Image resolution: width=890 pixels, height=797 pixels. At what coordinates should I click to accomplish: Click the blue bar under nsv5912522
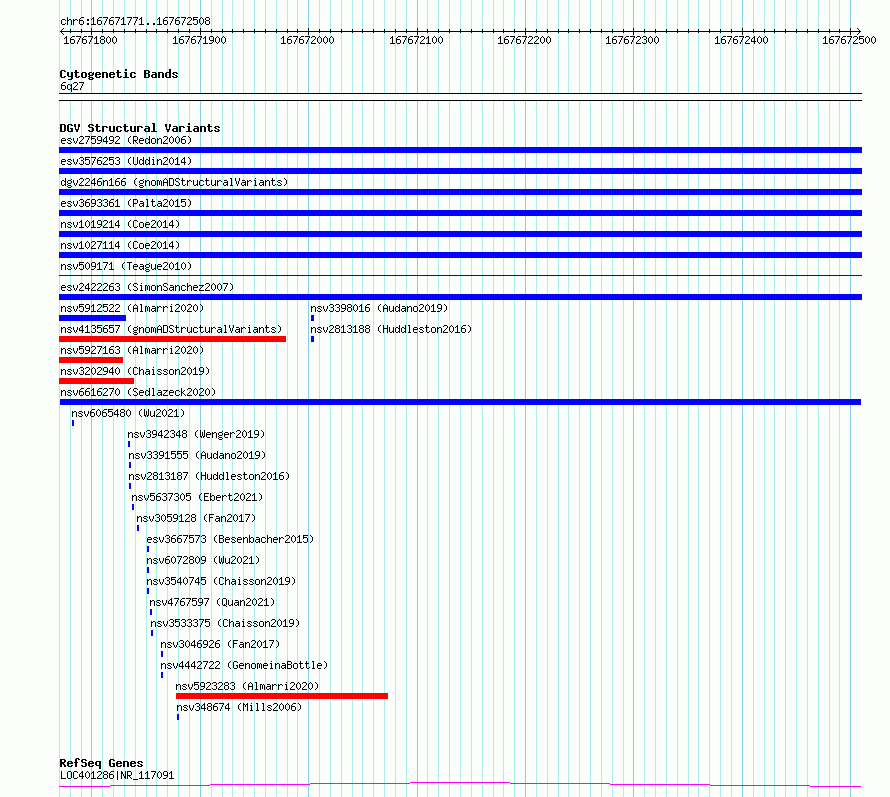93,318
